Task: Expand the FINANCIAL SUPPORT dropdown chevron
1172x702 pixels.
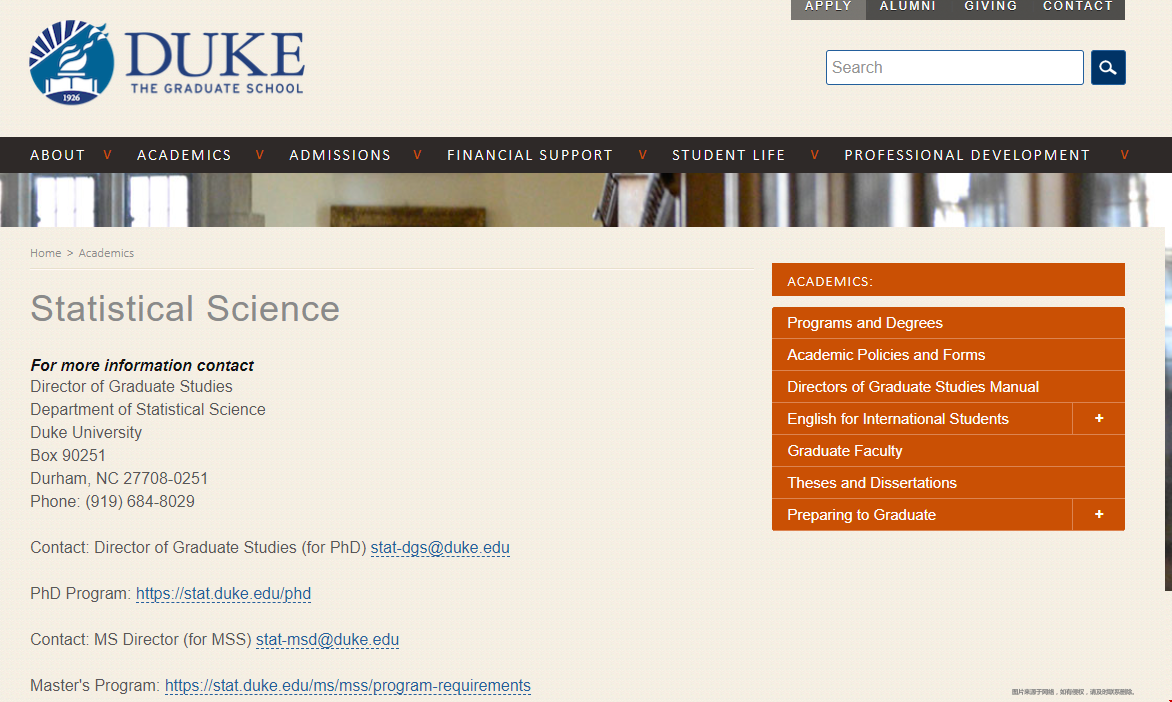Action: tap(642, 154)
